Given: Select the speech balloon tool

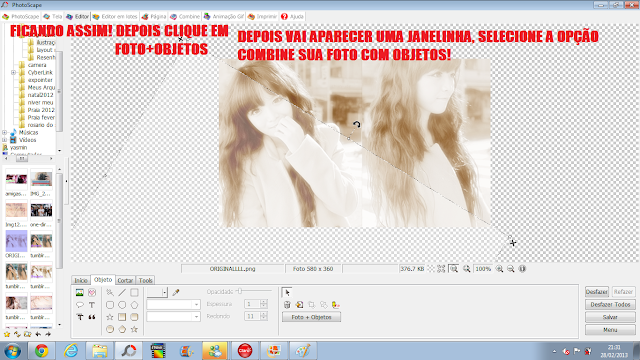Looking at the screenshot, I should coord(80,305).
